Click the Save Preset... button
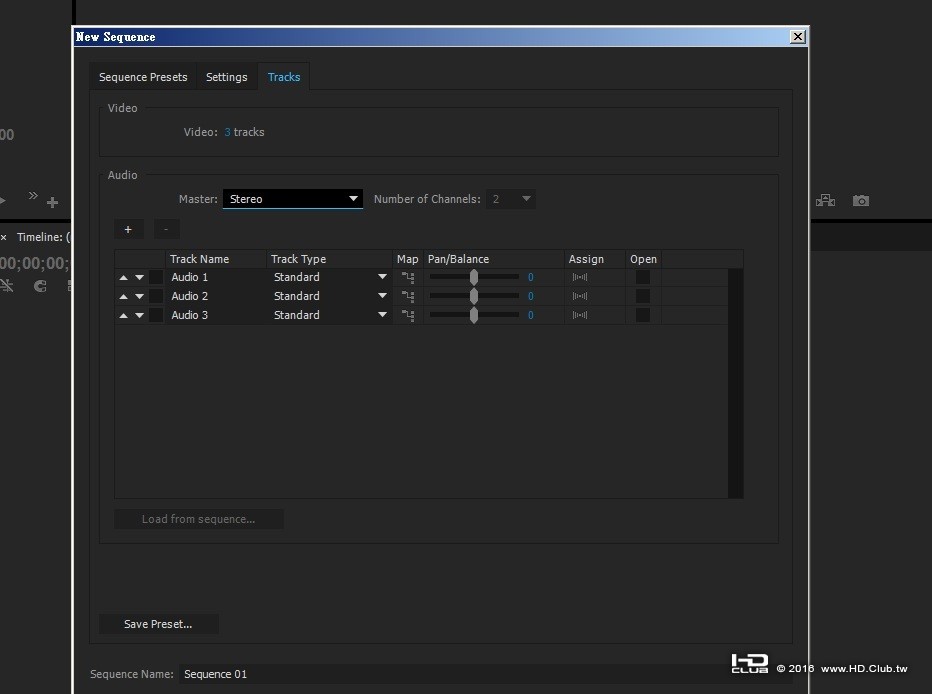Screen dimensions: 932x694 click(x=158, y=624)
